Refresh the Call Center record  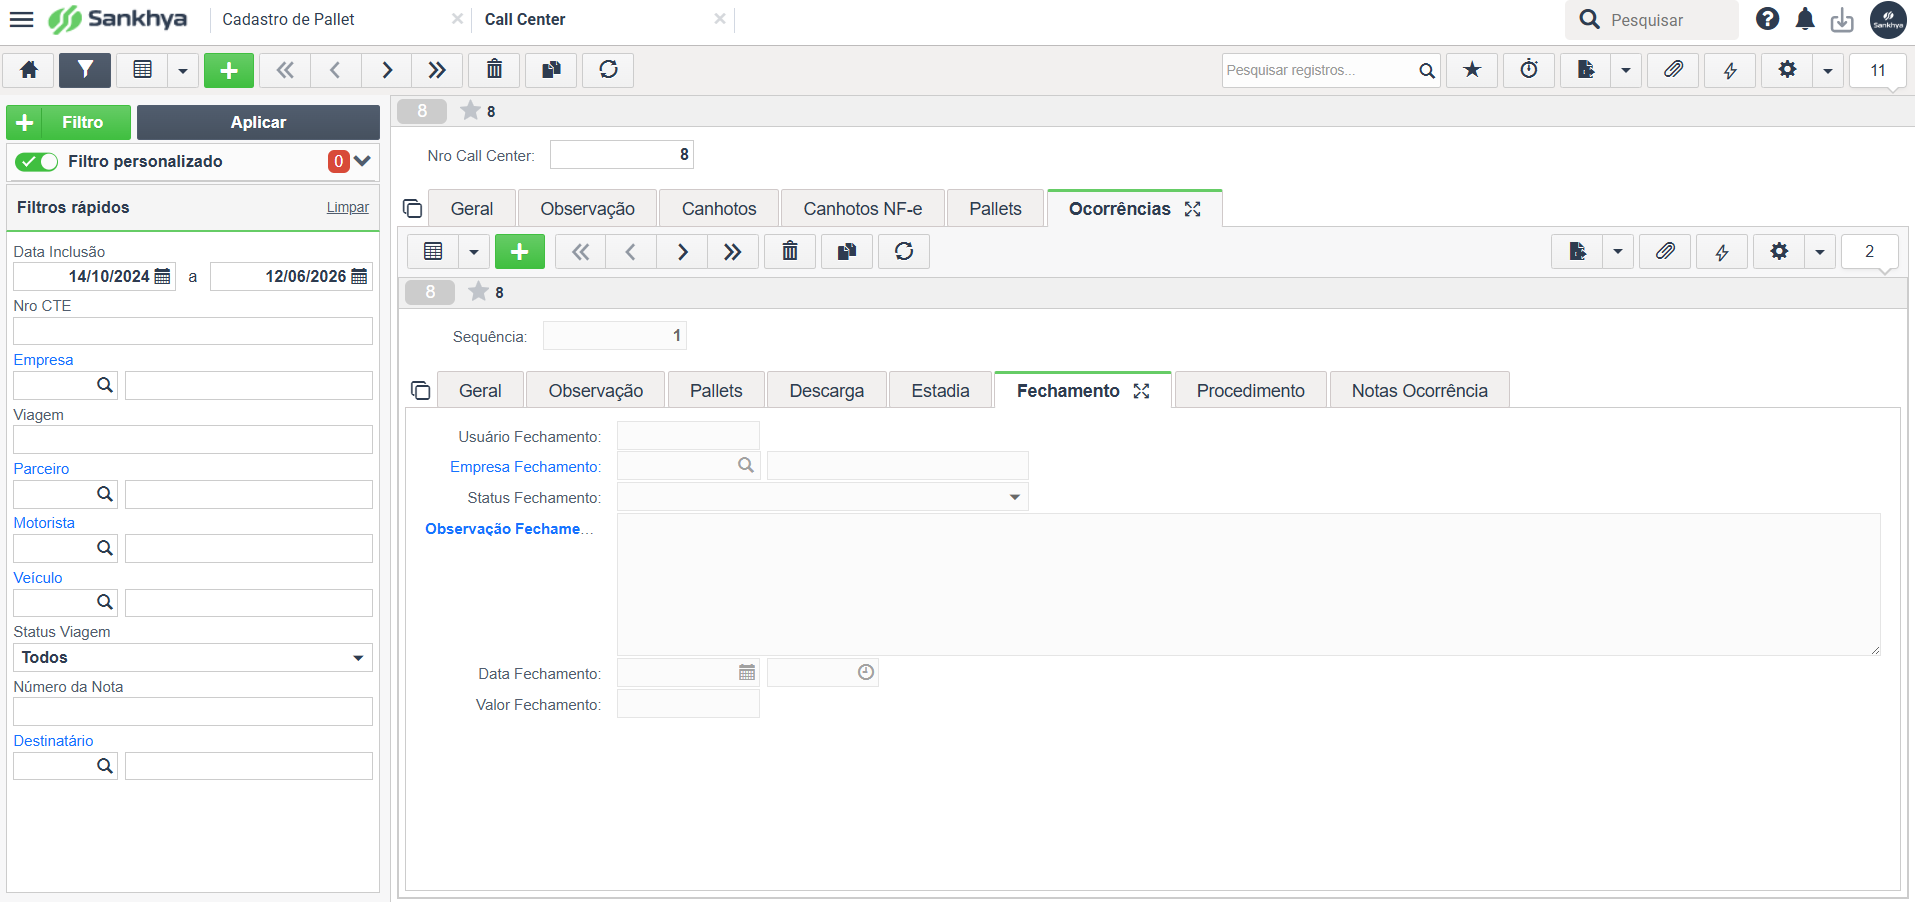[x=608, y=70]
